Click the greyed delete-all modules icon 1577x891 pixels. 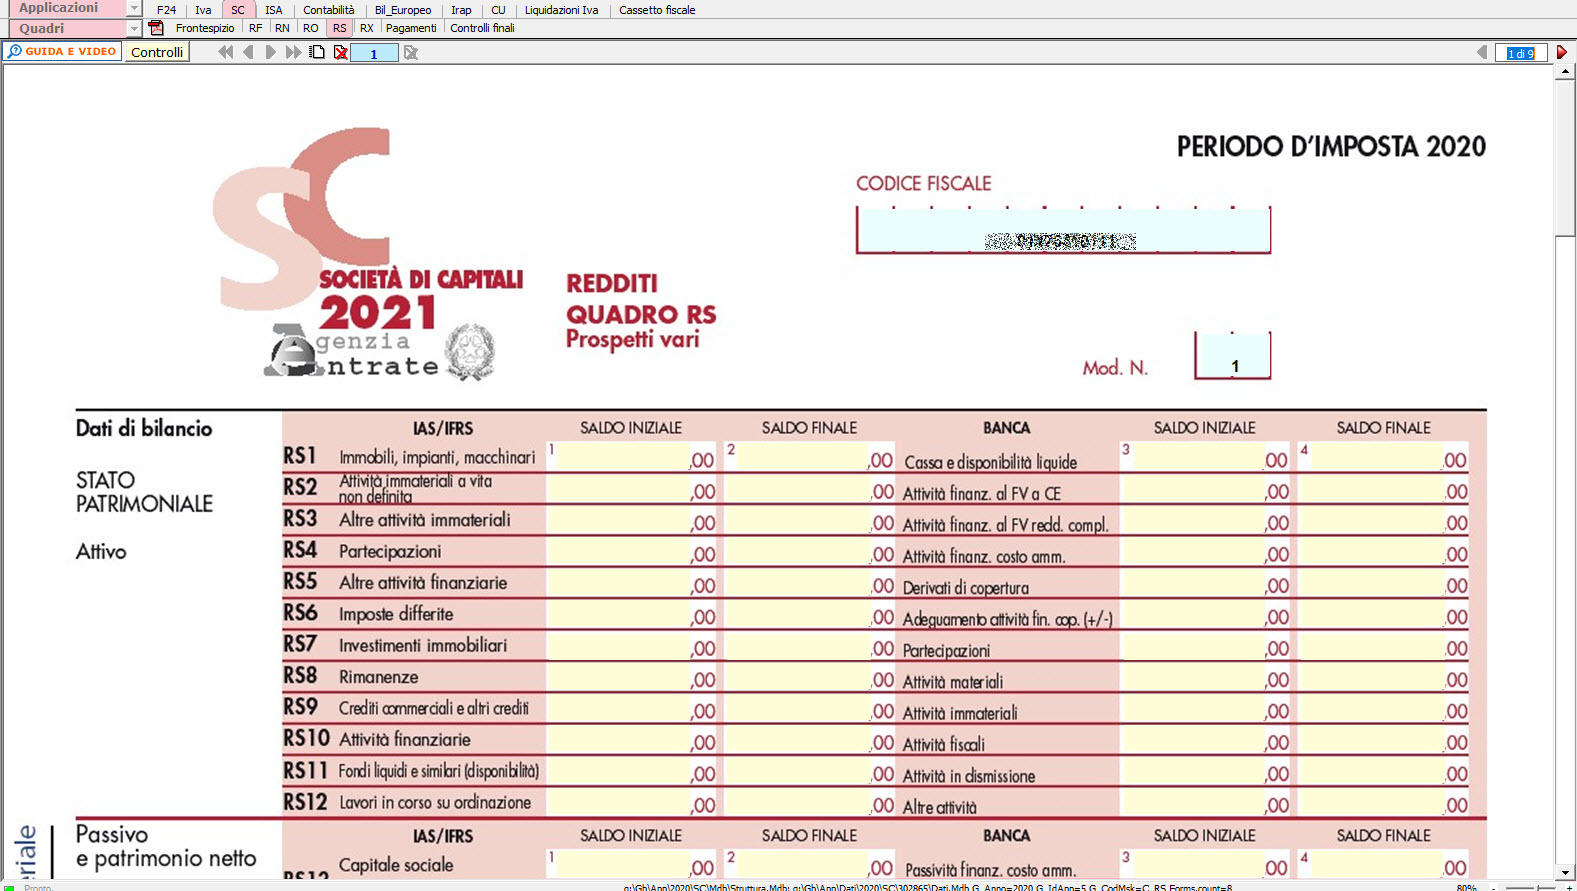pyautogui.click(x=410, y=52)
